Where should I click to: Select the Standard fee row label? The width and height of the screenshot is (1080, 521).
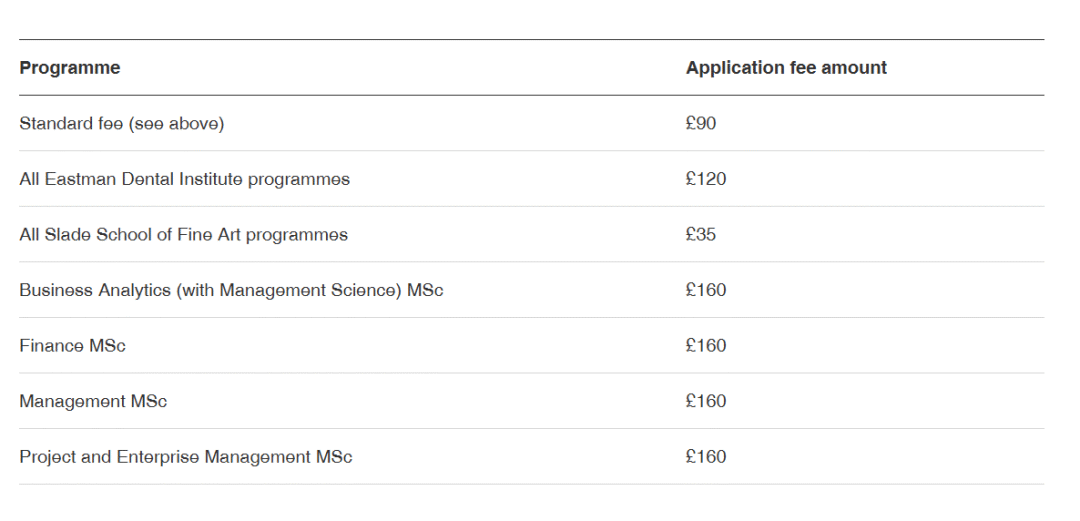[x=121, y=124]
